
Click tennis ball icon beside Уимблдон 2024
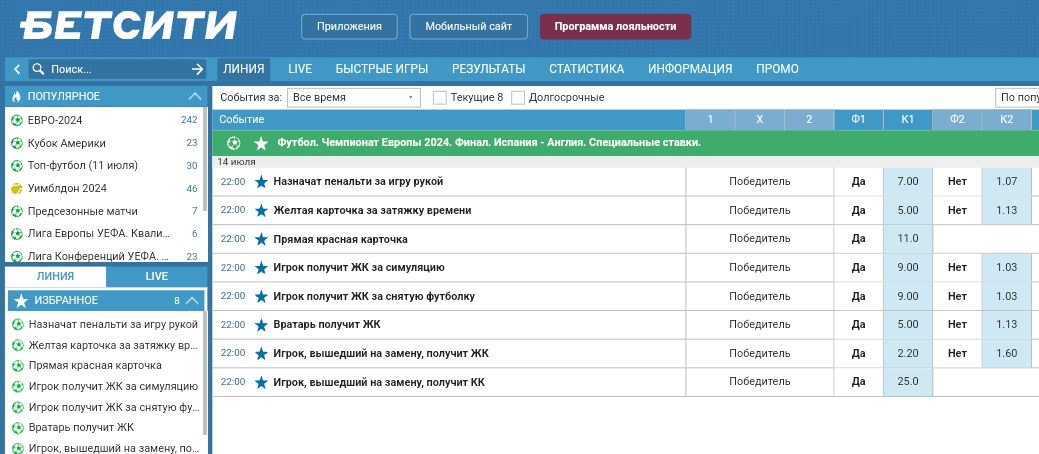click(17, 189)
